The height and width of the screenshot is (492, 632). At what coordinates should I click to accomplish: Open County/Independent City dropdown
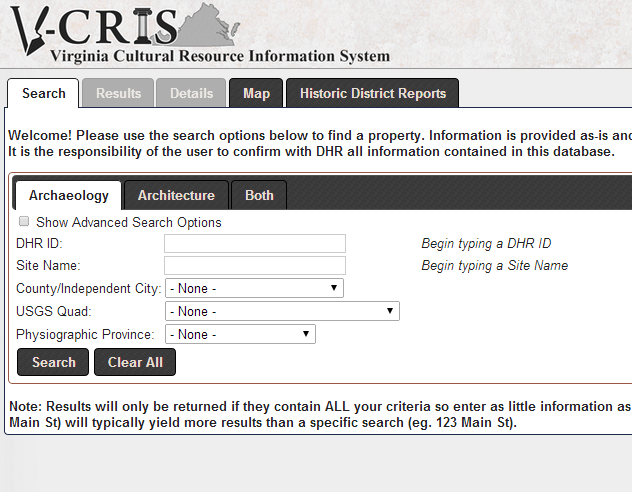(x=254, y=289)
